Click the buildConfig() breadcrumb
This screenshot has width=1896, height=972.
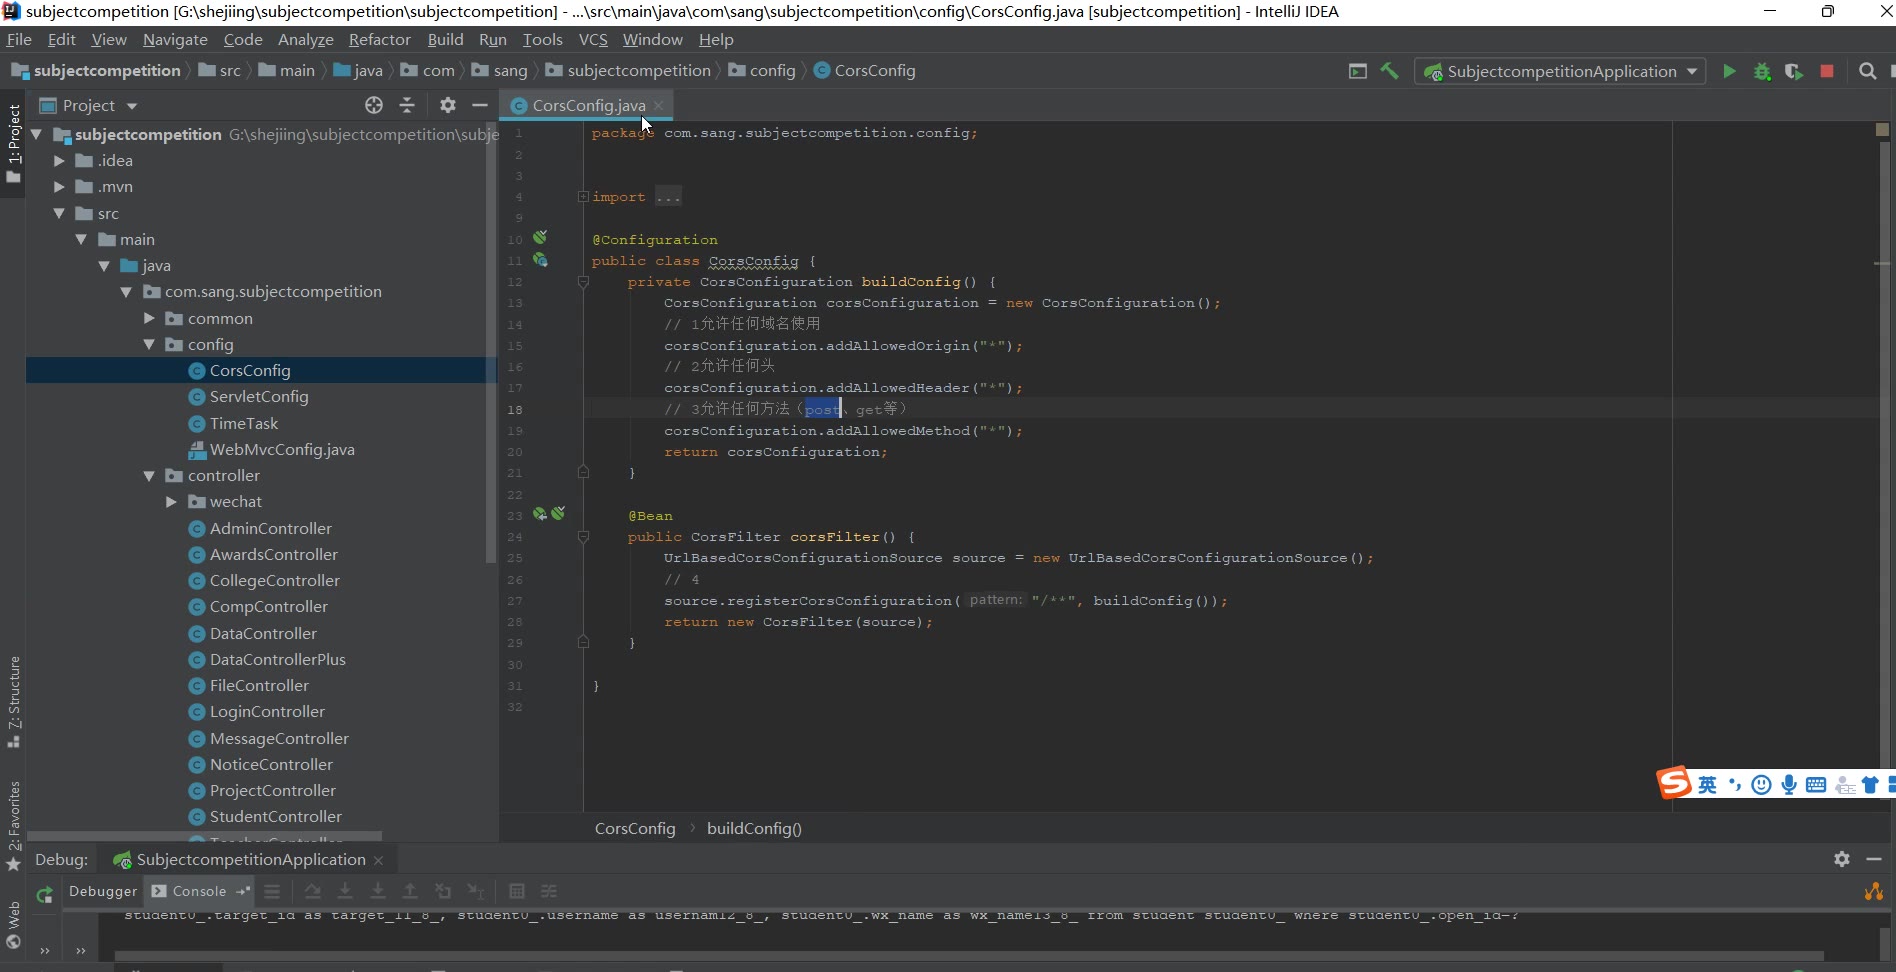coord(754,828)
